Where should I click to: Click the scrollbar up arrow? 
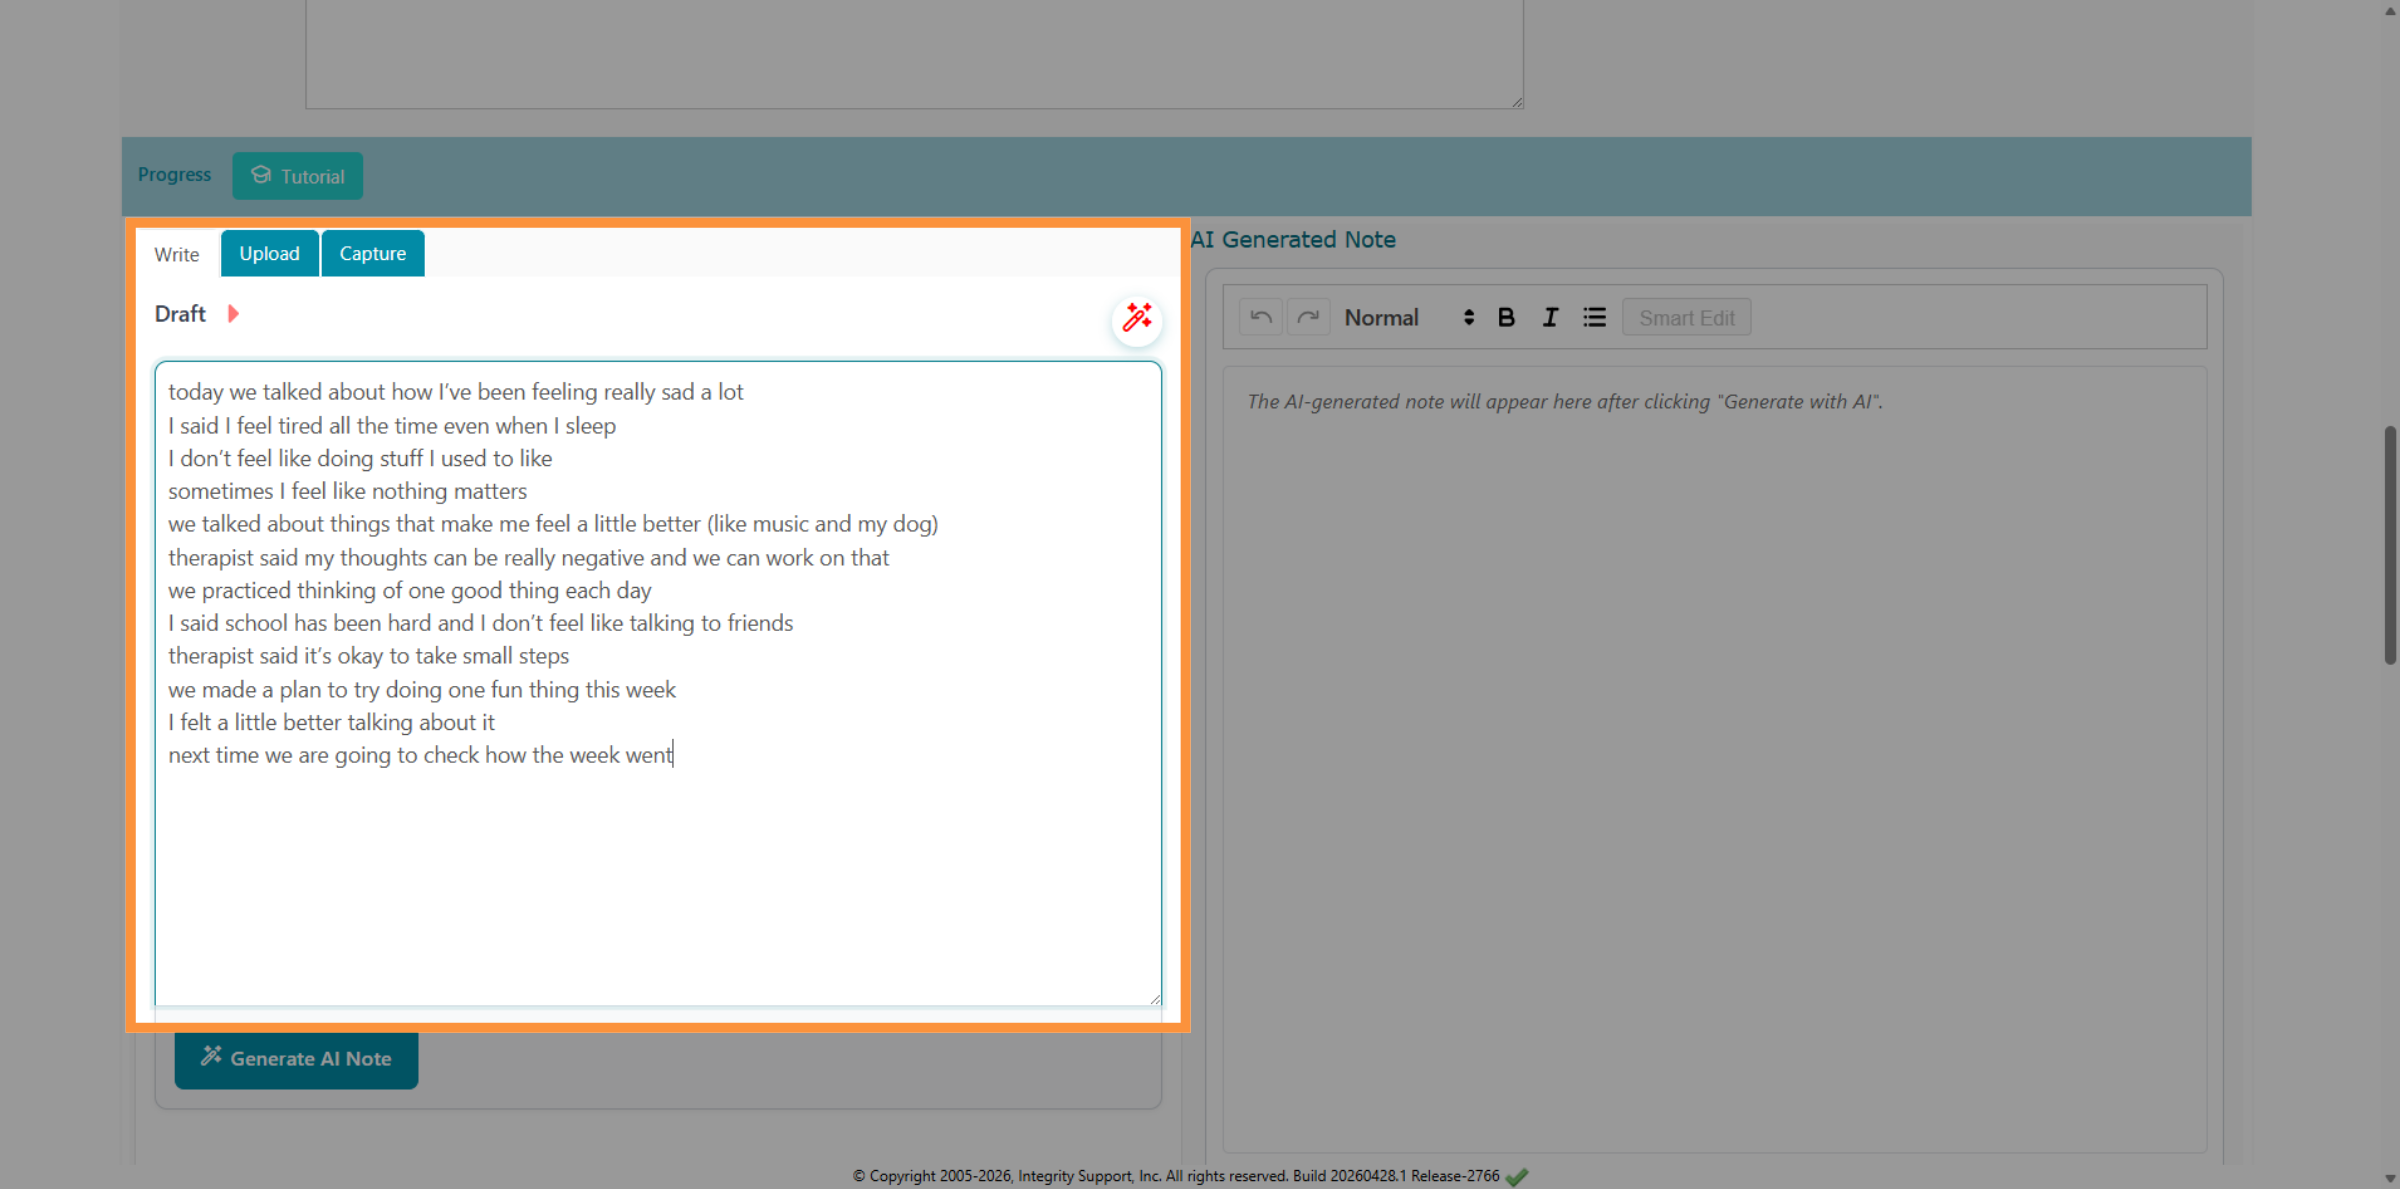(2390, 10)
